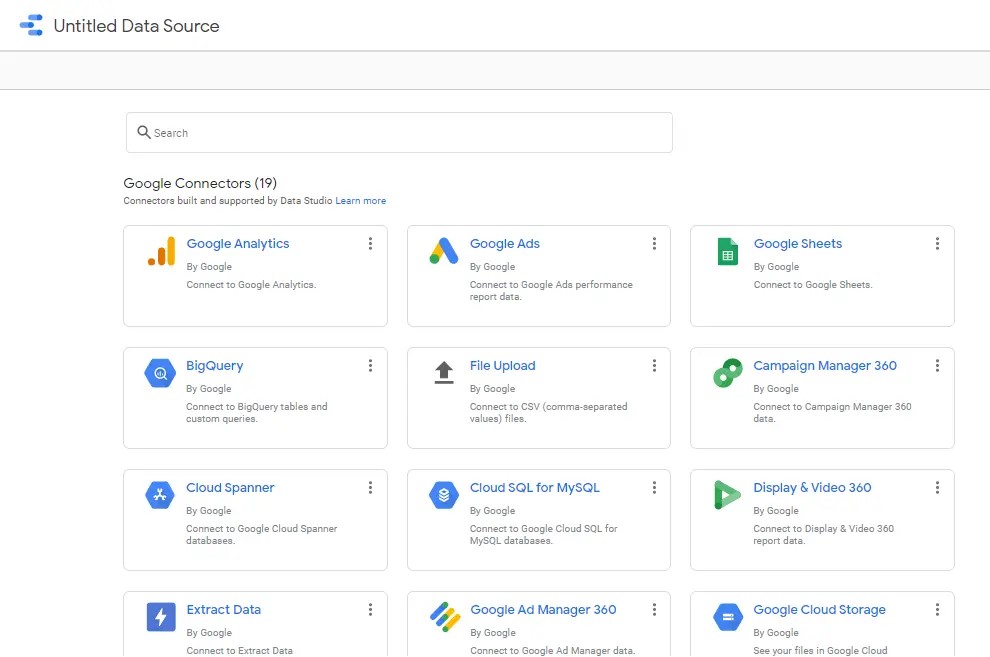Click CSV comma-separated values description
This screenshot has width=990, height=657.
[x=549, y=413]
